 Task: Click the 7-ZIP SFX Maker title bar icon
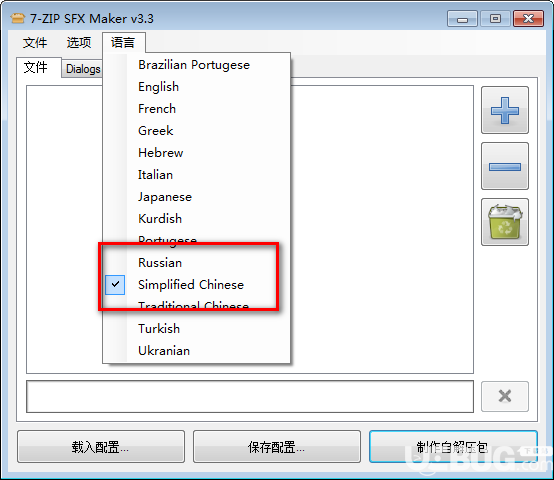tap(18, 18)
